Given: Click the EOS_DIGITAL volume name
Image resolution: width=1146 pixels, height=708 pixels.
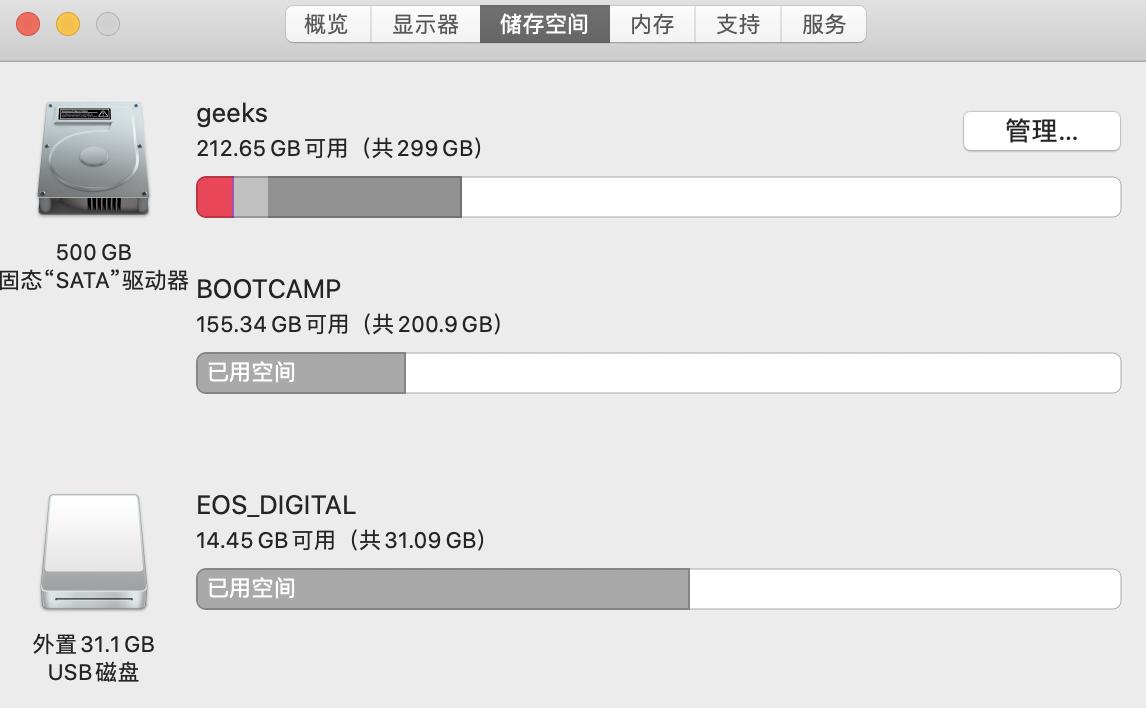Looking at the screenshot, I should coord(276,505).
